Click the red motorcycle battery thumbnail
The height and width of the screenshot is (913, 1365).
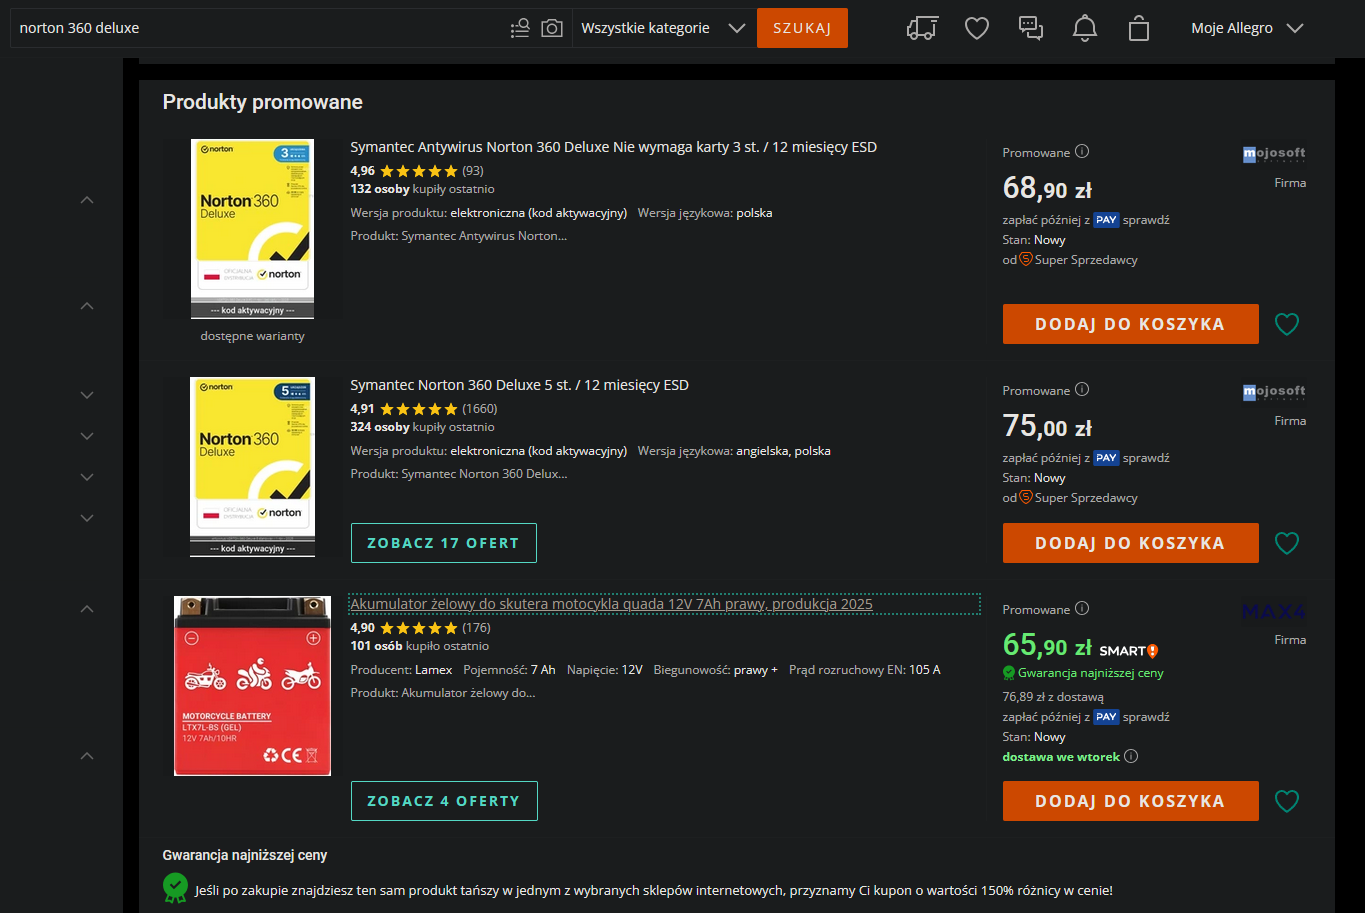pyautogui.click(x=252, y=686)
